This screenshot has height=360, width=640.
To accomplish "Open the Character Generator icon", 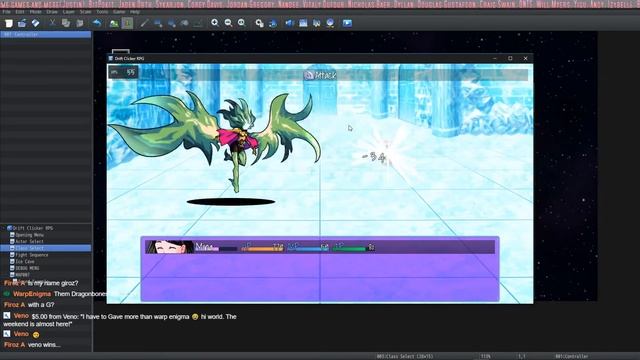I will click(x=316, y=23).
